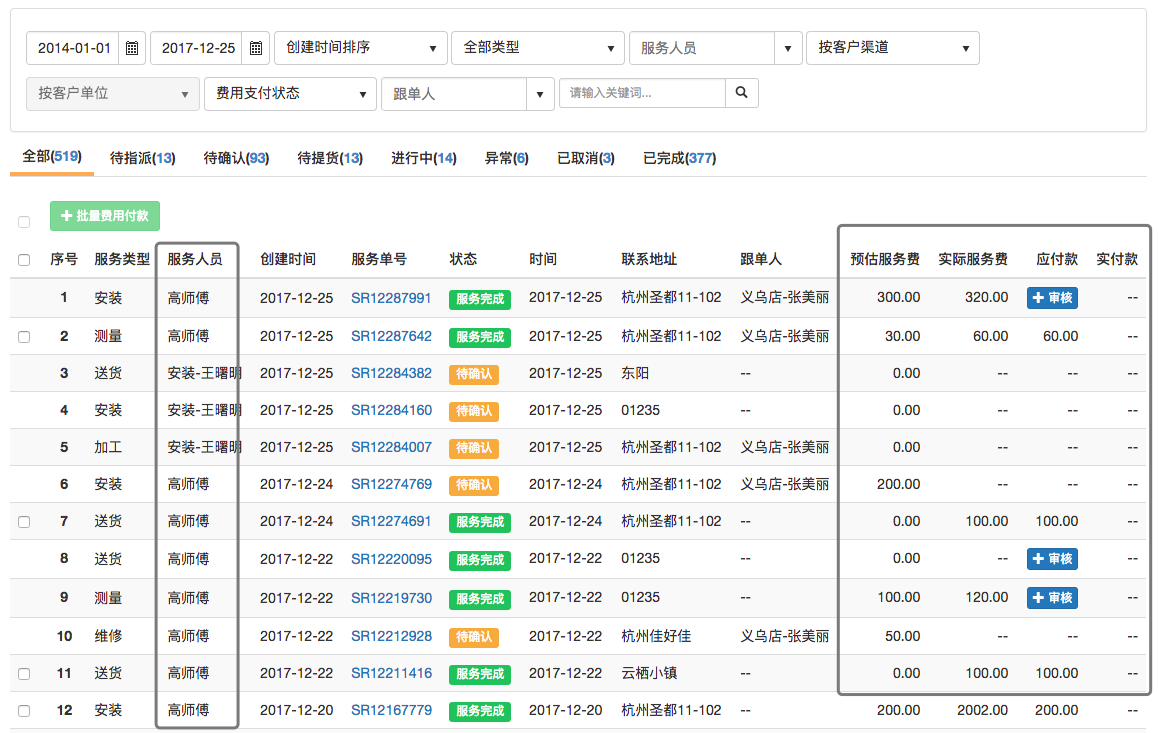Click address 杭州佳好佳 in row 10
This screenshot has width=1158, height=733.
point(656,636)
